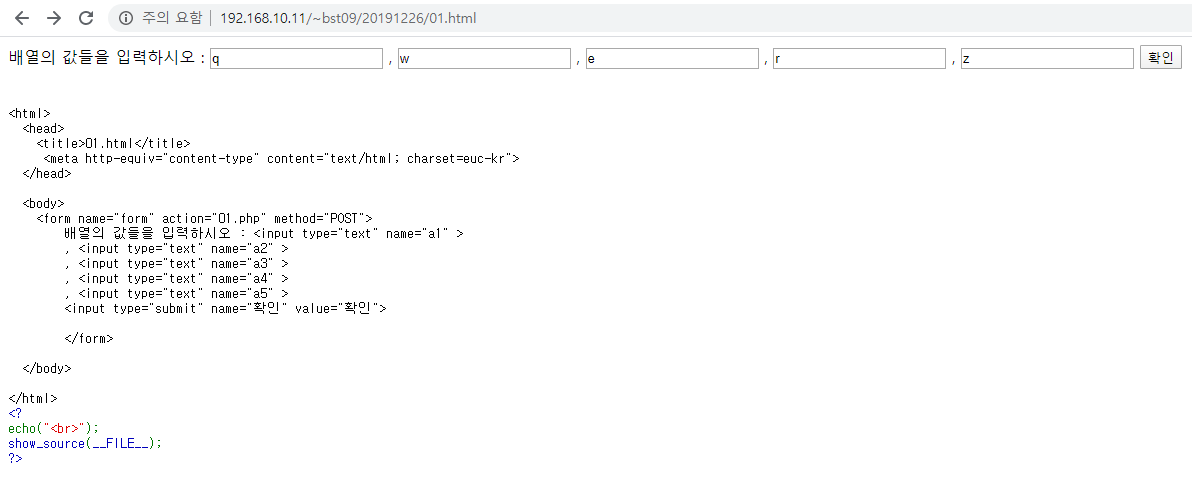This screenshot has width=1192, height=482.
Task: Click the source line with name="a2"
Action: (176, 249)
